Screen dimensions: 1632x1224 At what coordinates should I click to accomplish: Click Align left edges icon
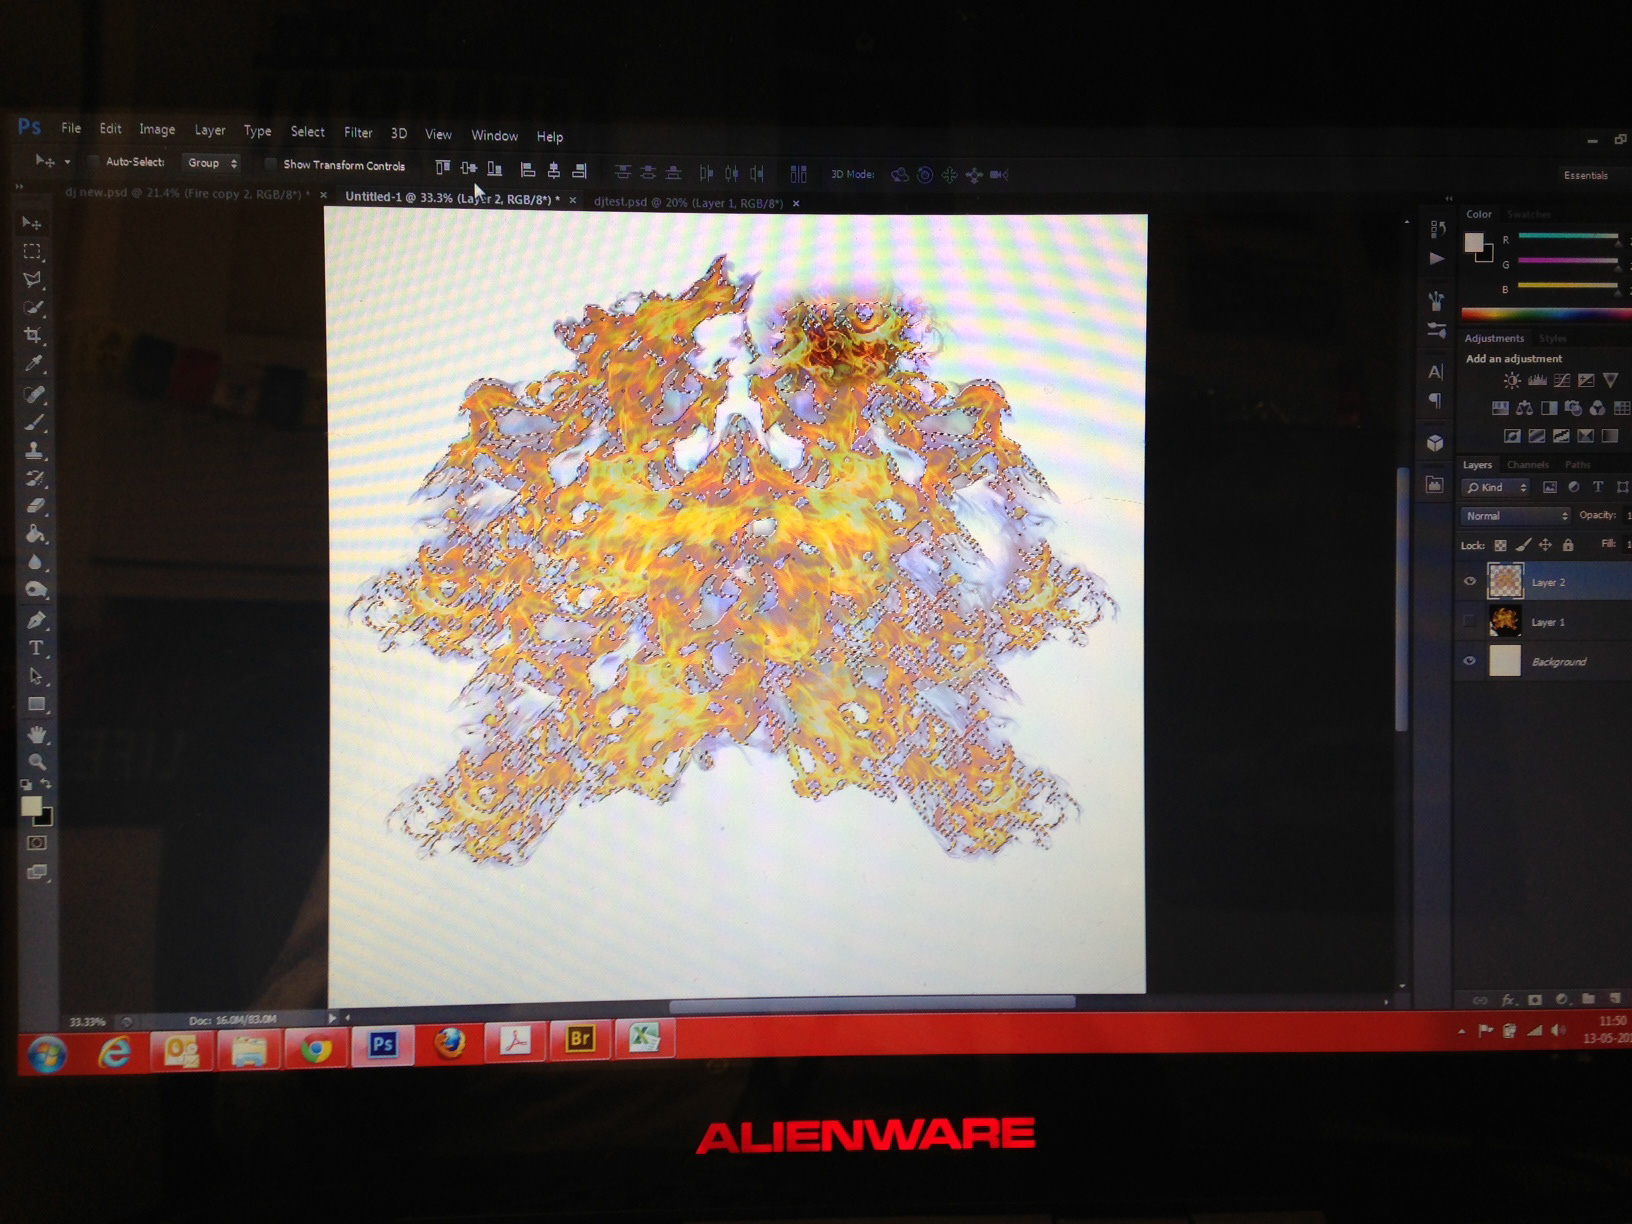(x=528, y=170)
